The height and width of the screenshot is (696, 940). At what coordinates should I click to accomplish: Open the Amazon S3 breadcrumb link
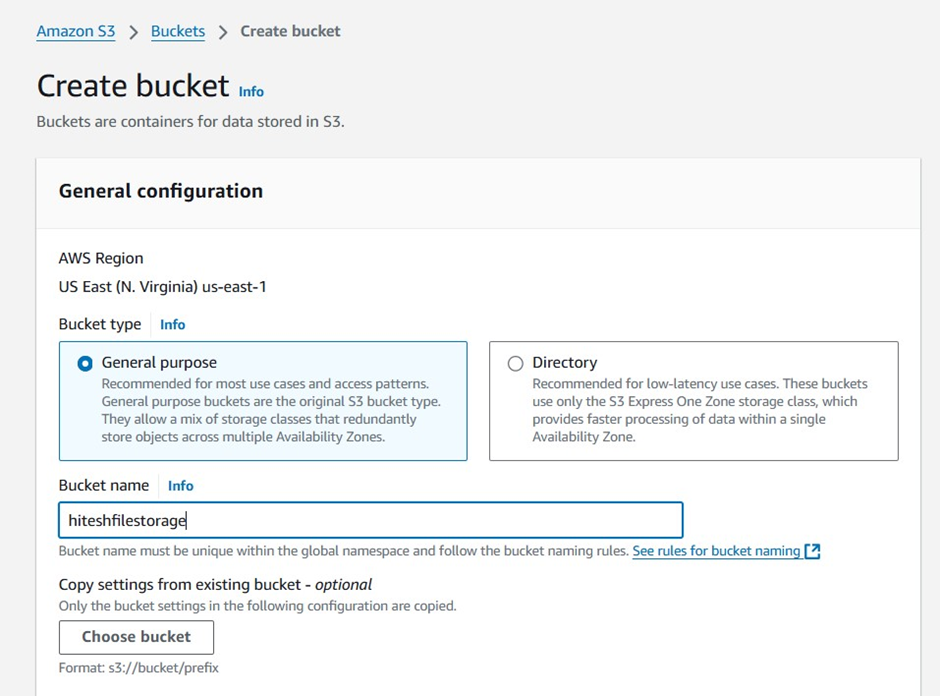click(75, 31)
